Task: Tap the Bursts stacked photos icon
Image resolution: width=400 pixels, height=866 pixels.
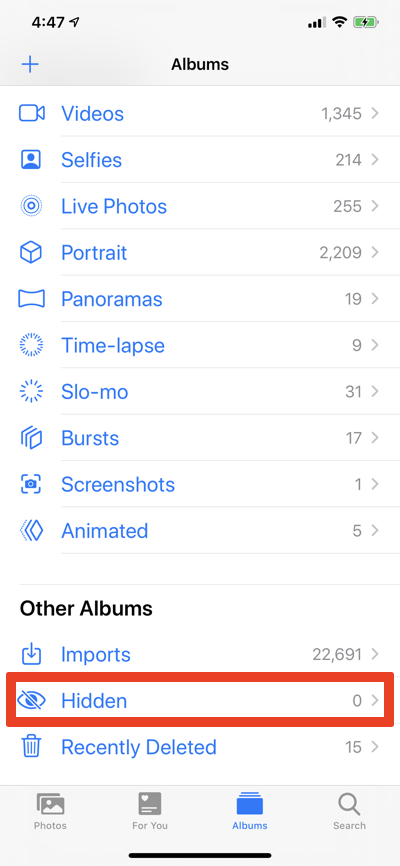Action: click(x=31, y=438)
